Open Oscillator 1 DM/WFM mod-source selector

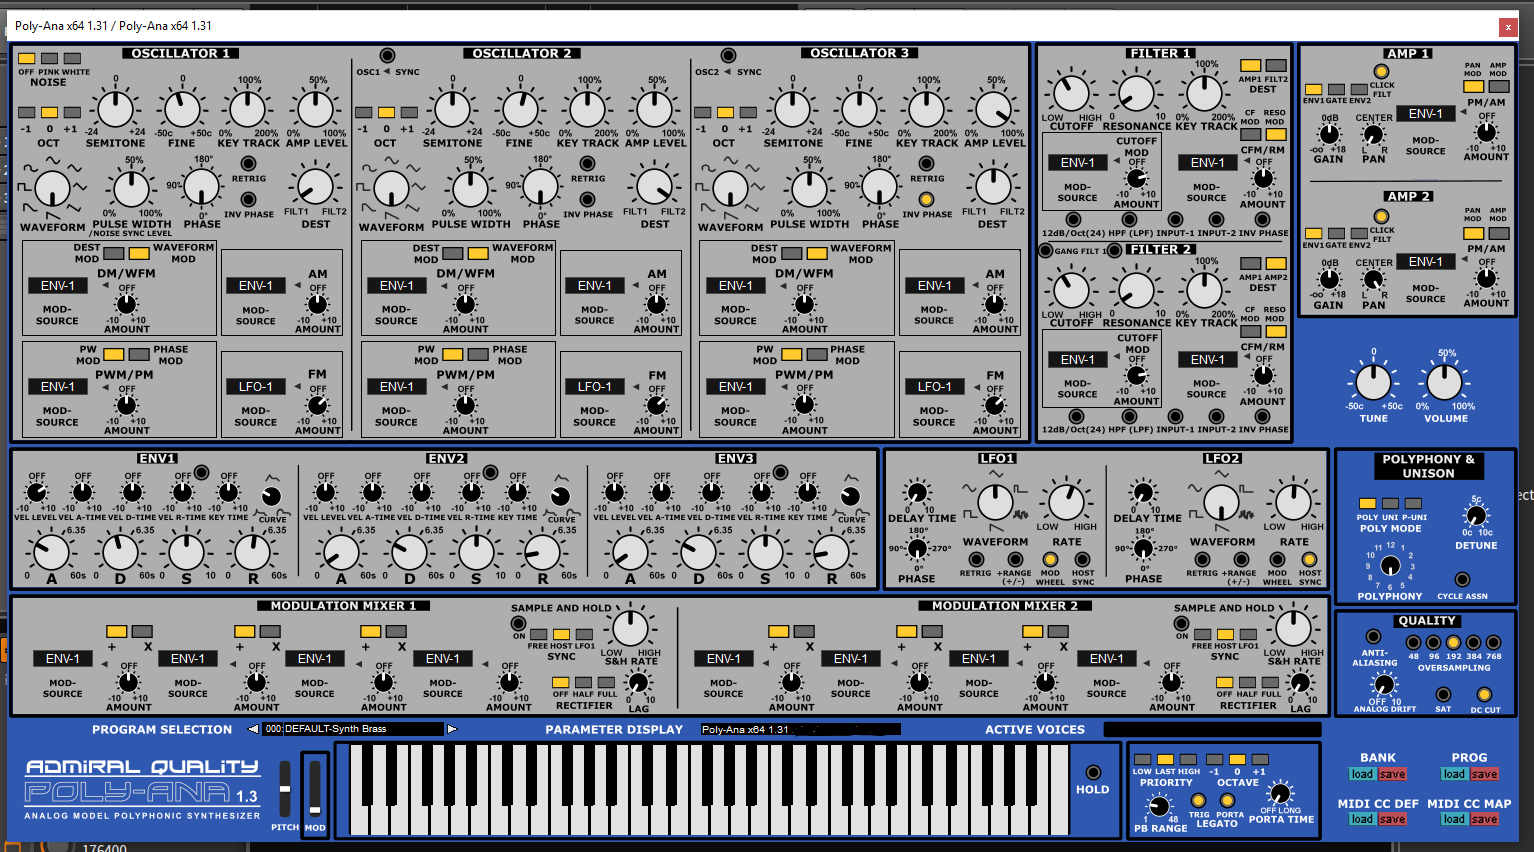point(57,286)
